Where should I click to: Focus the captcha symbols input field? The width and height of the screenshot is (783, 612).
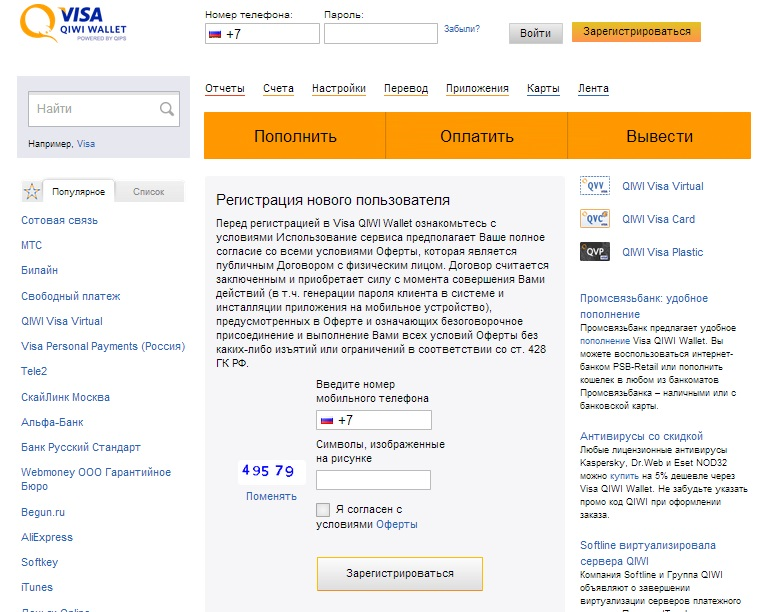(x=373, y=480)
